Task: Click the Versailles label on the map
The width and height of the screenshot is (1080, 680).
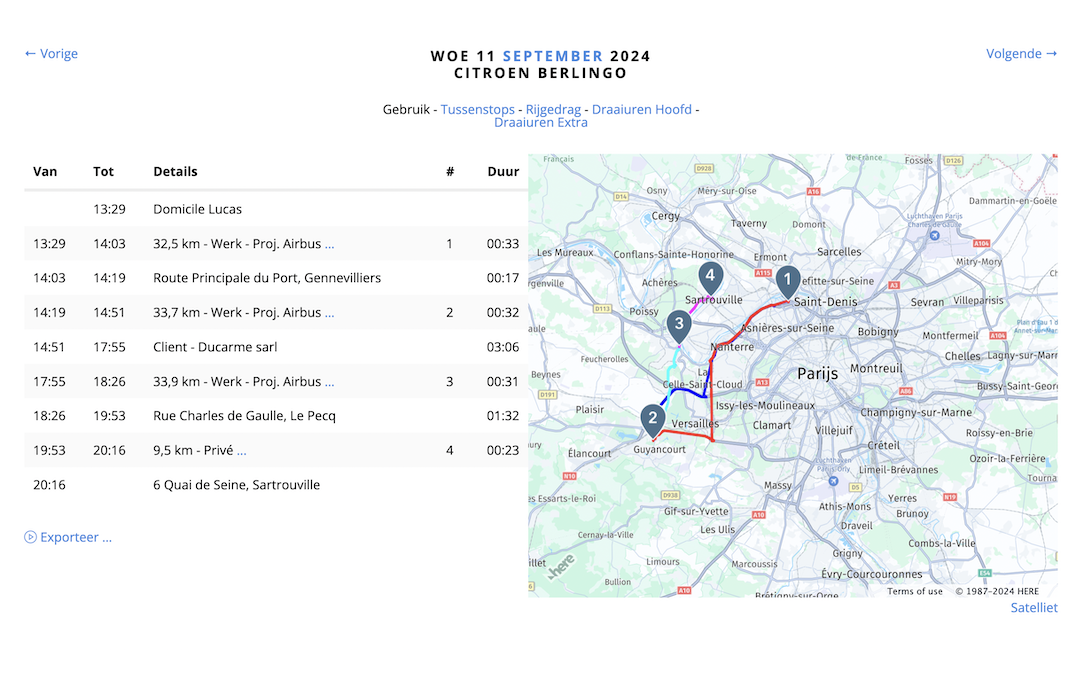Action: (695, 424)
